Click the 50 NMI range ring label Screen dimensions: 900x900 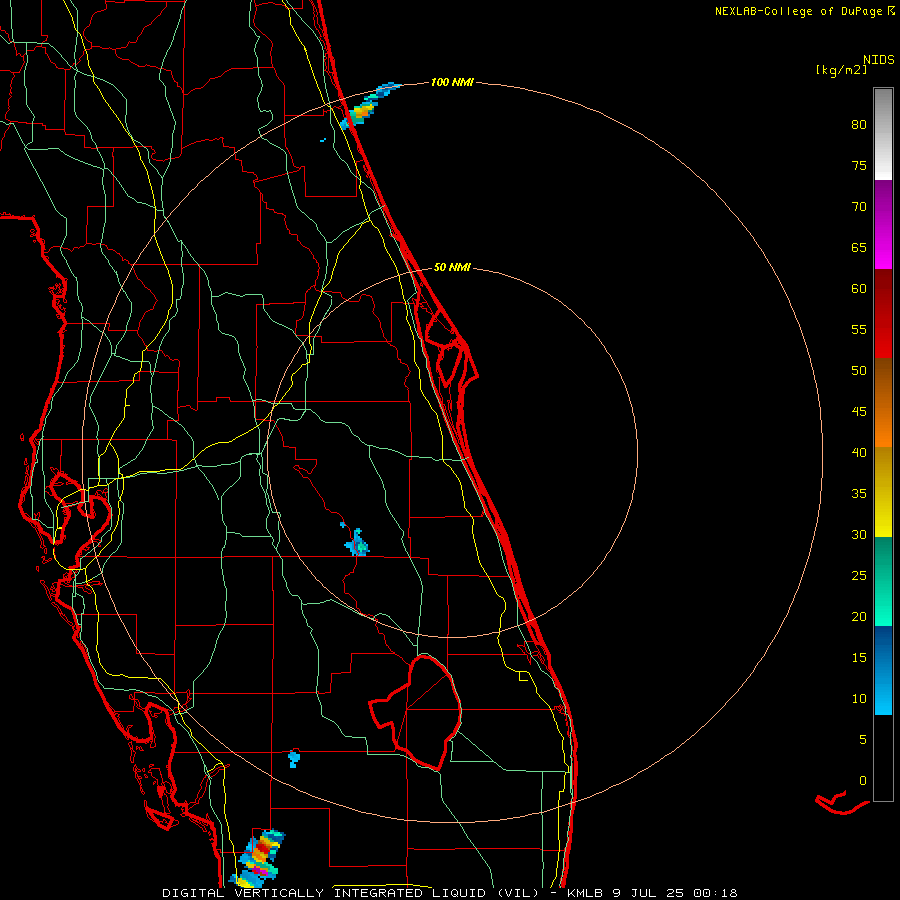coord(452,267)
